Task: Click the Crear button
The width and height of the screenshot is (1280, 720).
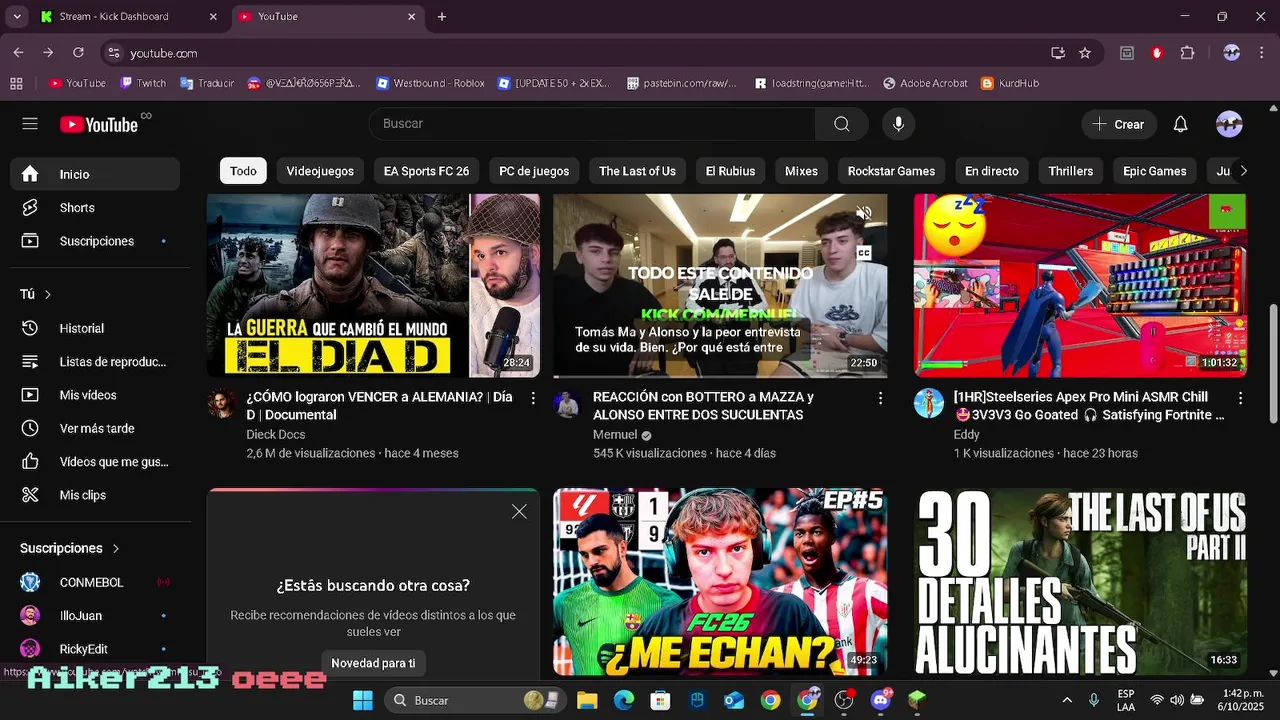Action: [x=1119, y=124]
